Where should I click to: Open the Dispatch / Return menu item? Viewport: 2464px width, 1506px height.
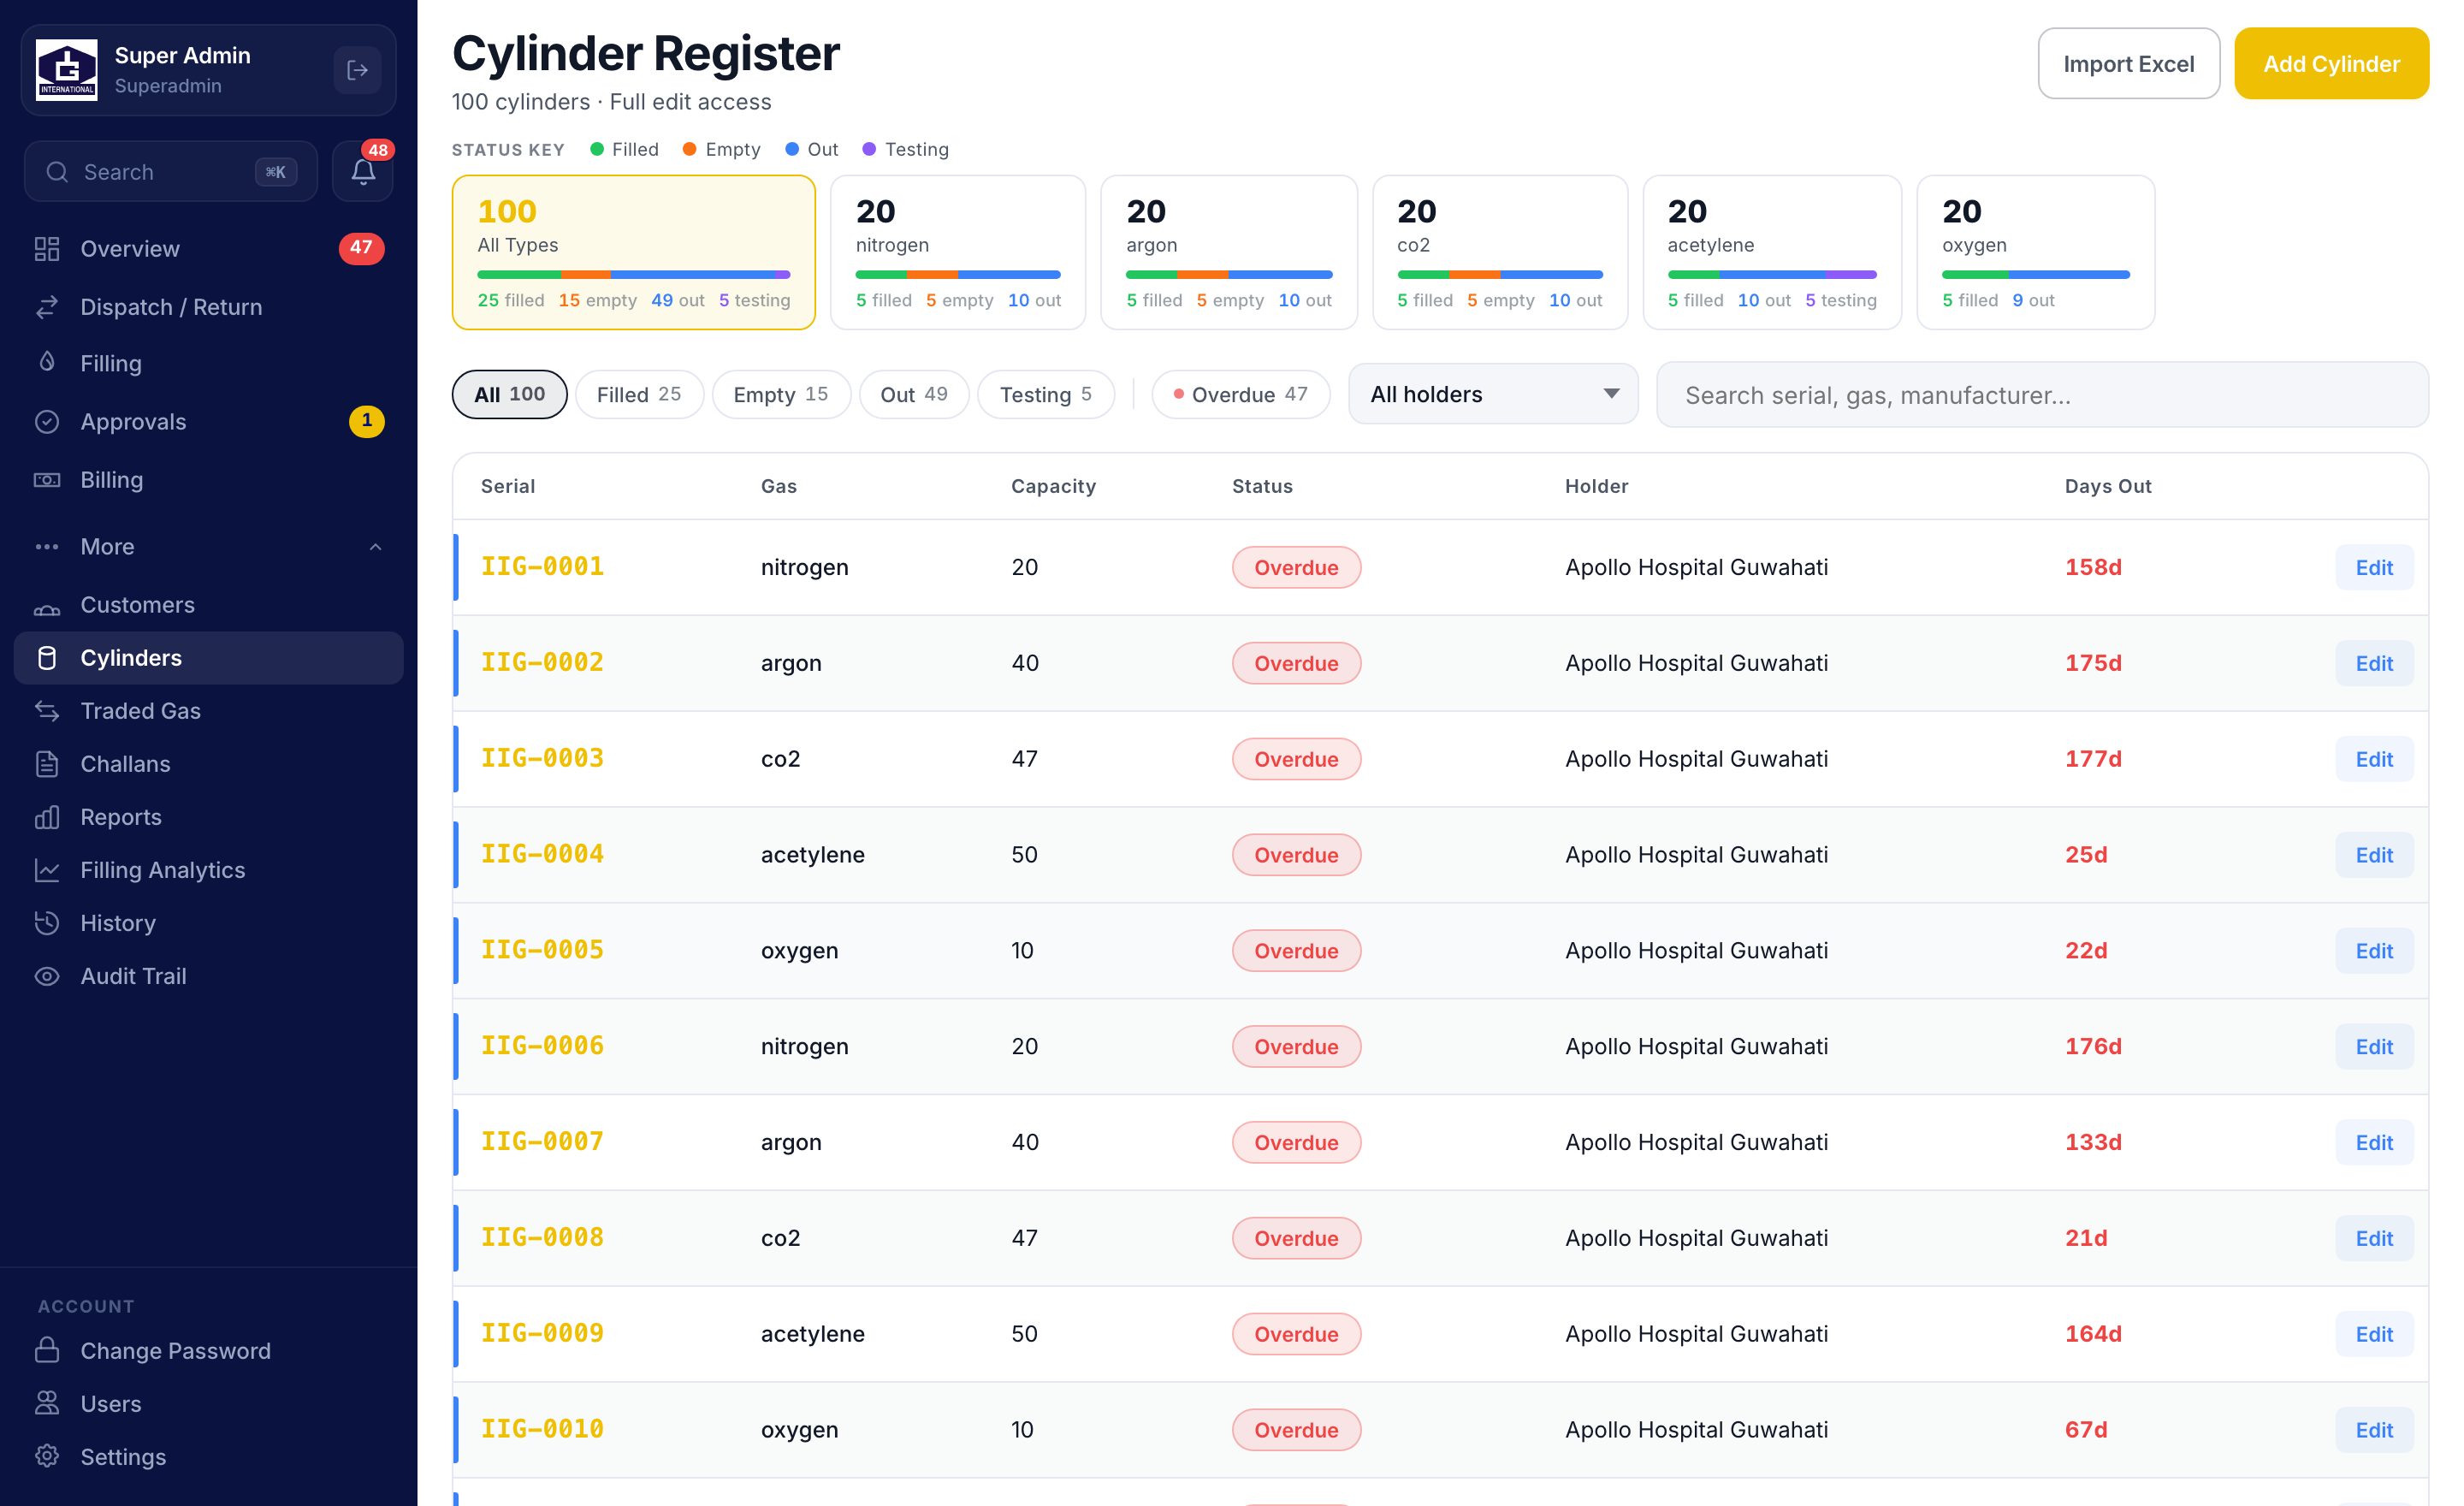pos(209,307)
